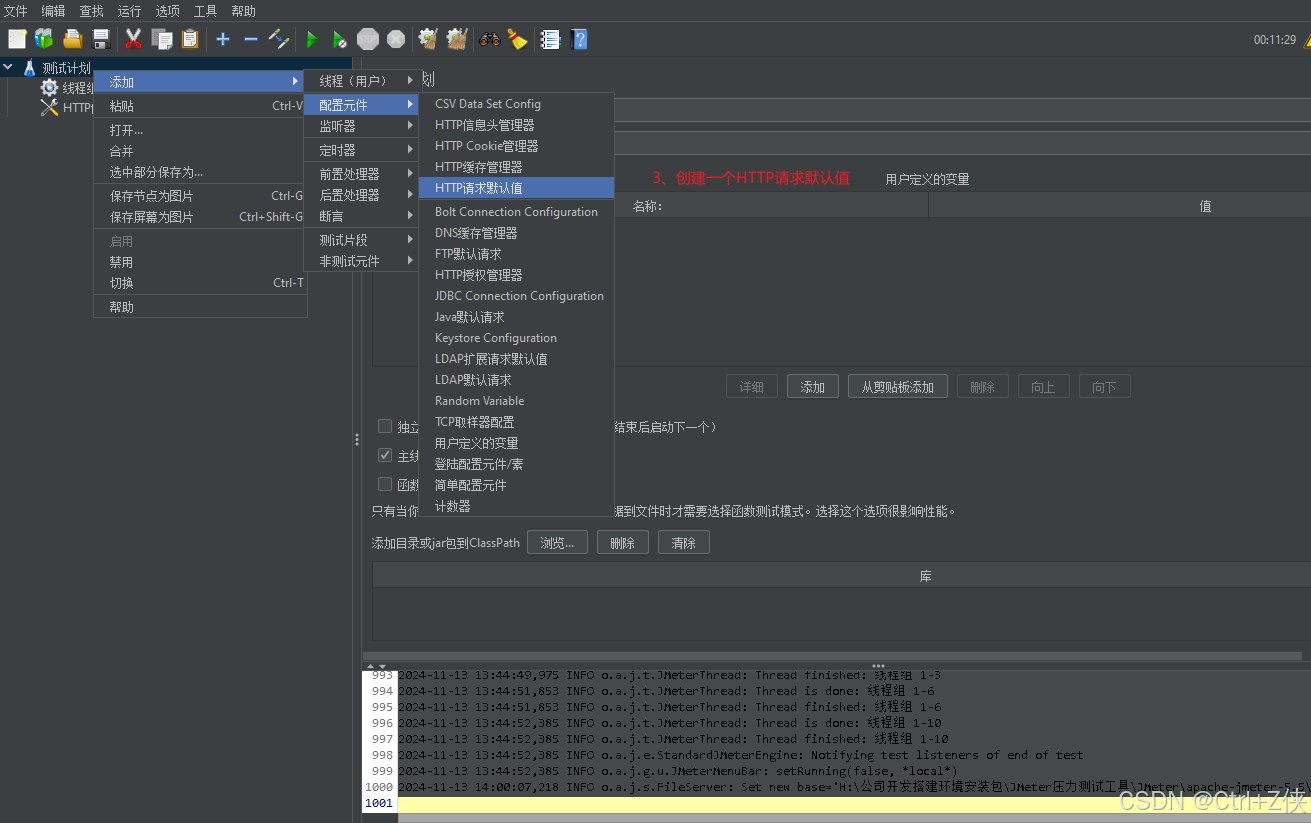
Task: Click the 从剪贴板添加 button
Action: pyautogui.click(x=898, y=387)
